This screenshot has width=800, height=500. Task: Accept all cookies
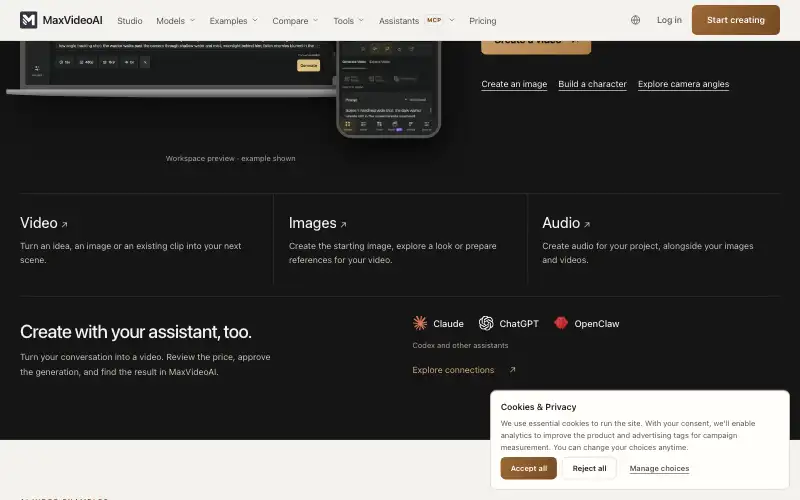point(529,468)
